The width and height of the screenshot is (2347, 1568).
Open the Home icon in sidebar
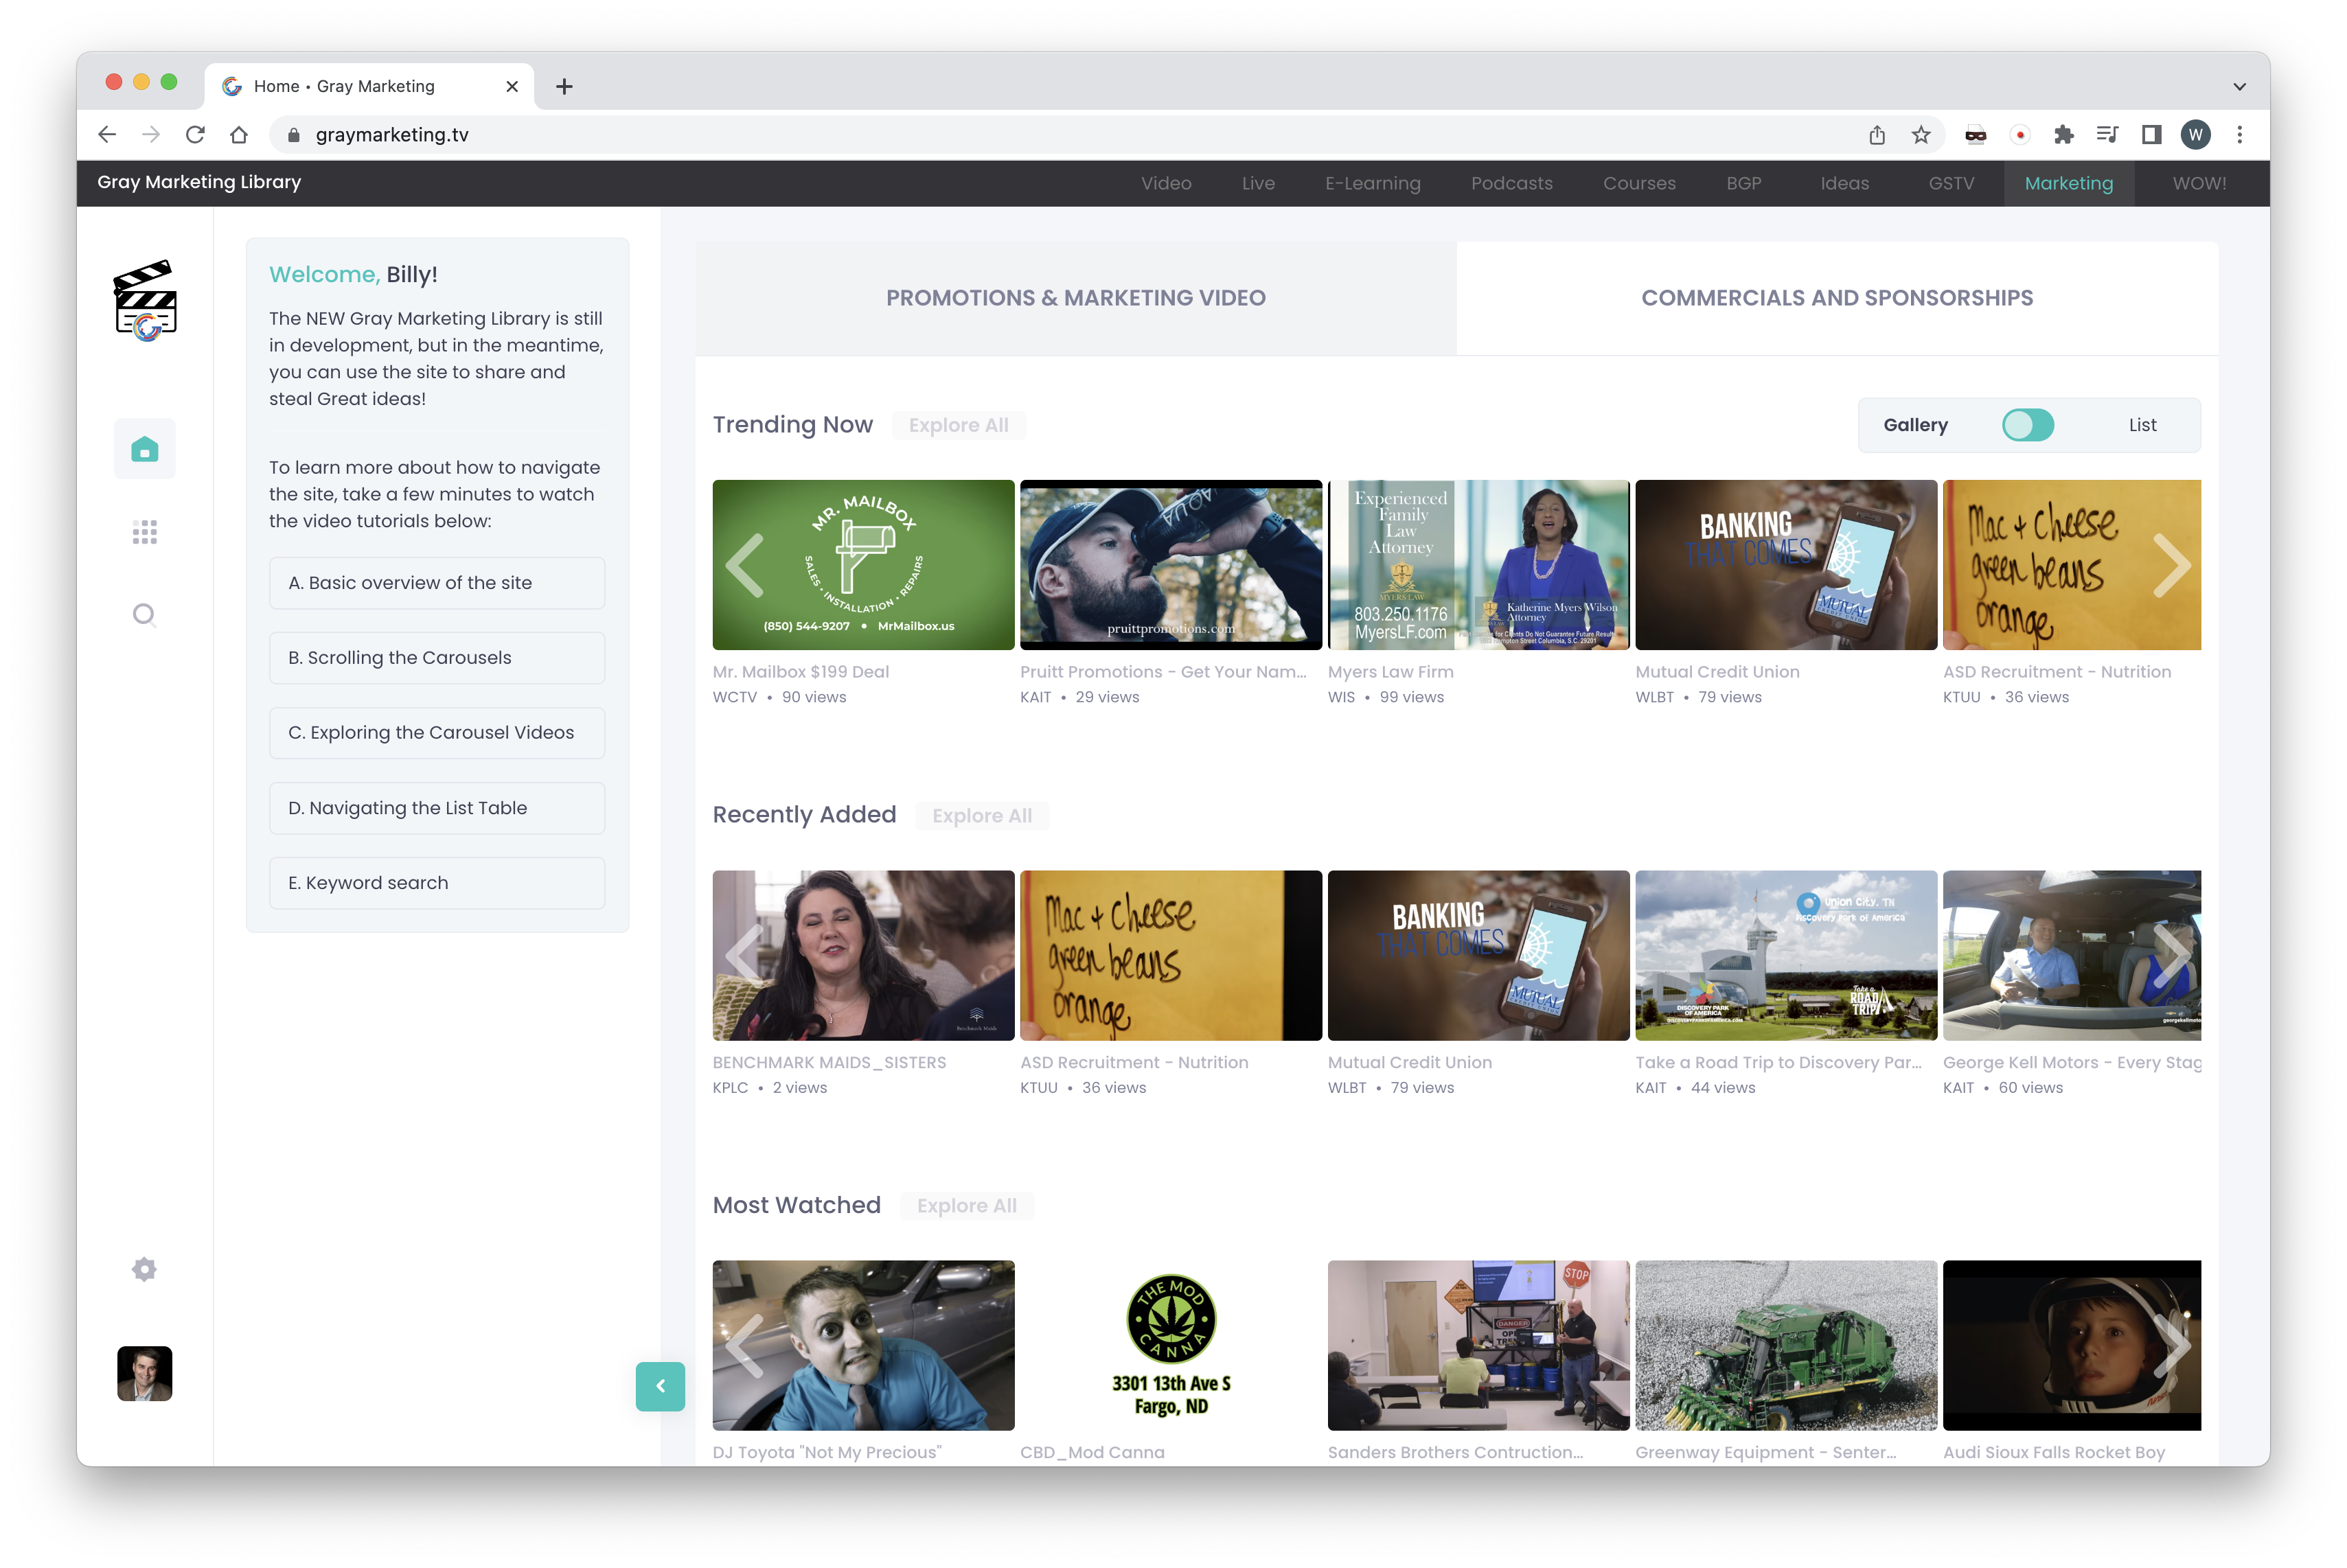click(145, 449)
